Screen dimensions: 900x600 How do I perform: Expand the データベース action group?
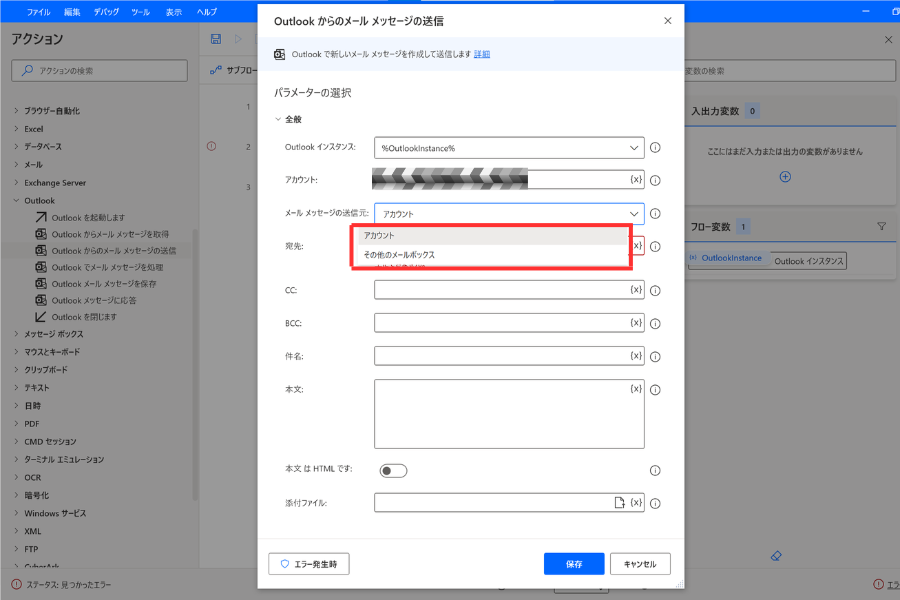click(x=16, y=146)
